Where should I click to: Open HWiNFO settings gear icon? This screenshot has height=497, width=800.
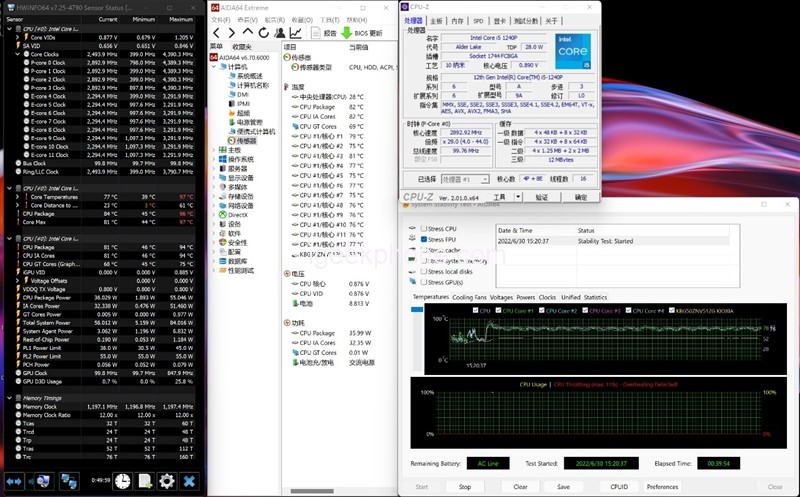[x=167, y=481]
